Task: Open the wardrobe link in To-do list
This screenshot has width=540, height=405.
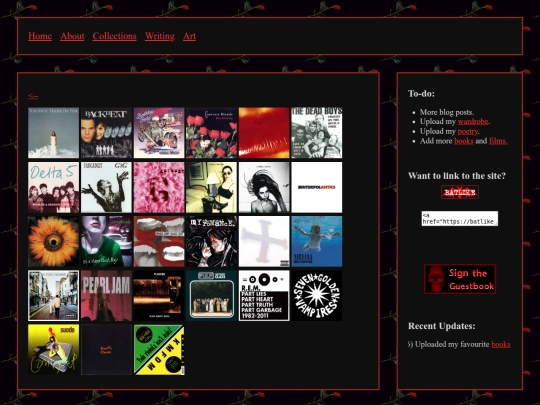Action: point(473,122)
